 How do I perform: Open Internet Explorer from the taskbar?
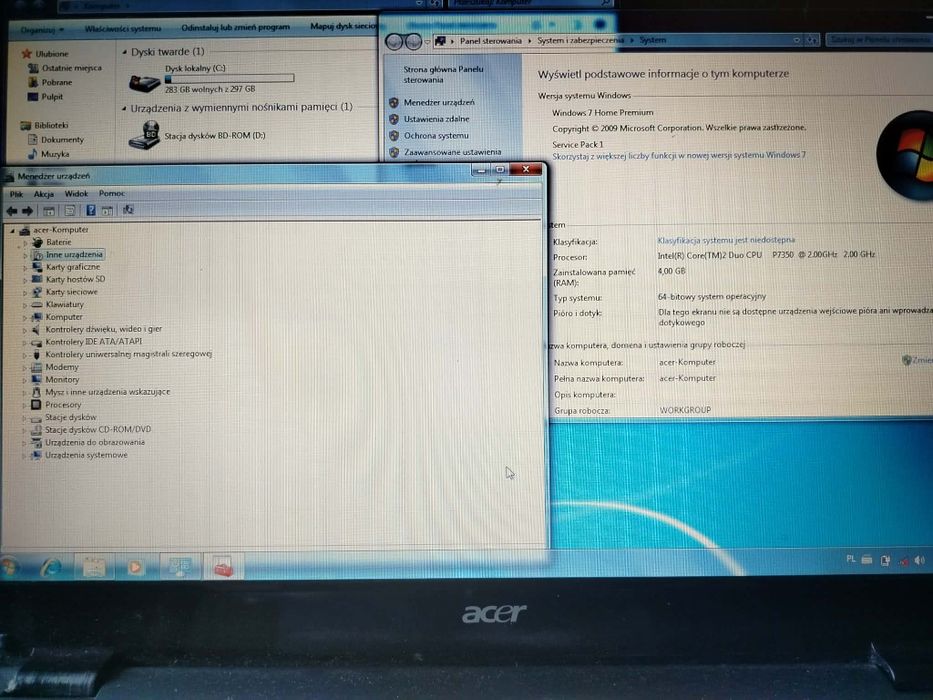tap(51, 567)
